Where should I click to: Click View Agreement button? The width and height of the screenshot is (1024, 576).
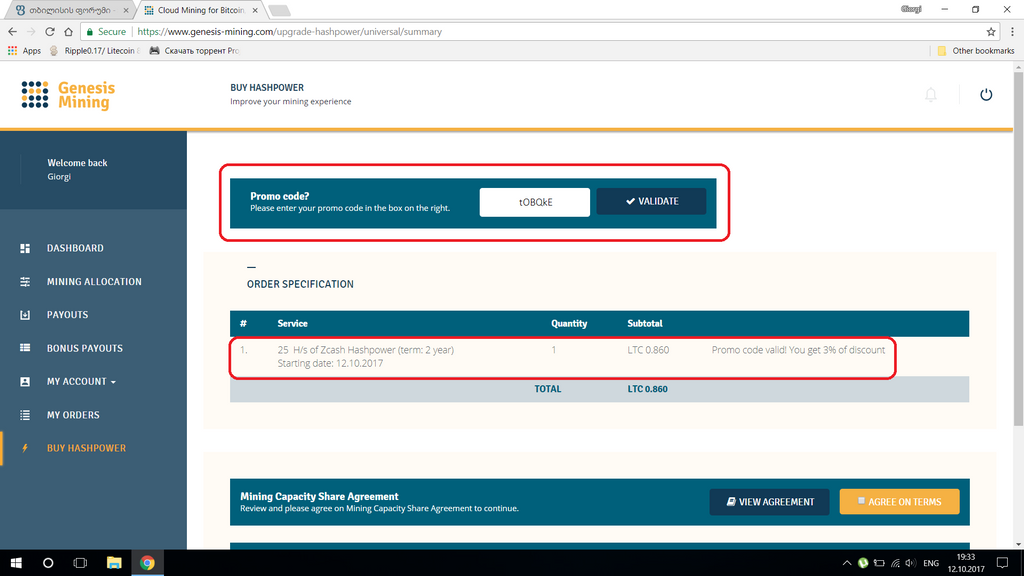769,502
